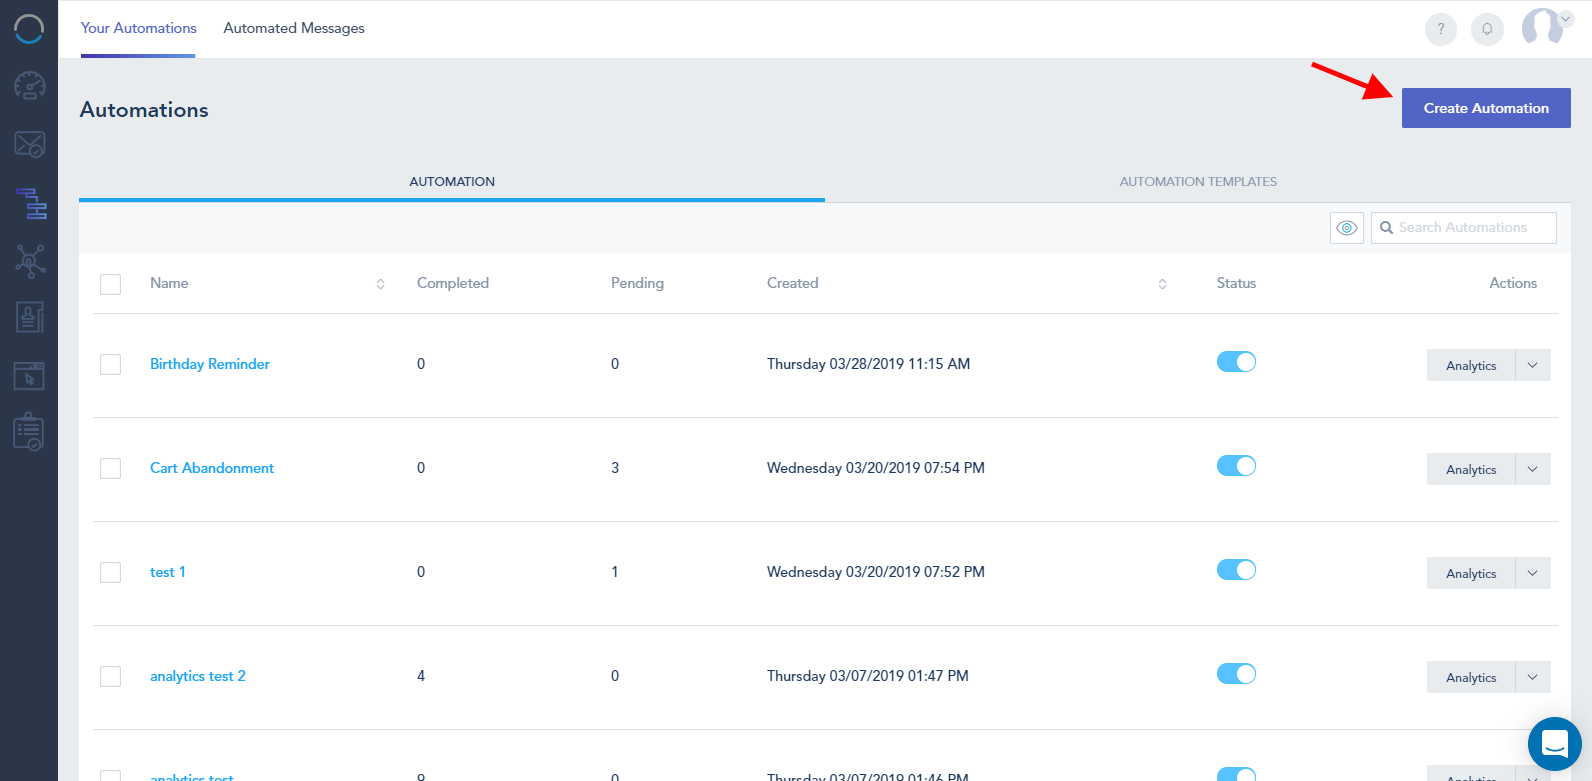Select the AUTOMATION sub-tab
The width and height of the screenshot is (1592, 781).
click(452, 181)
